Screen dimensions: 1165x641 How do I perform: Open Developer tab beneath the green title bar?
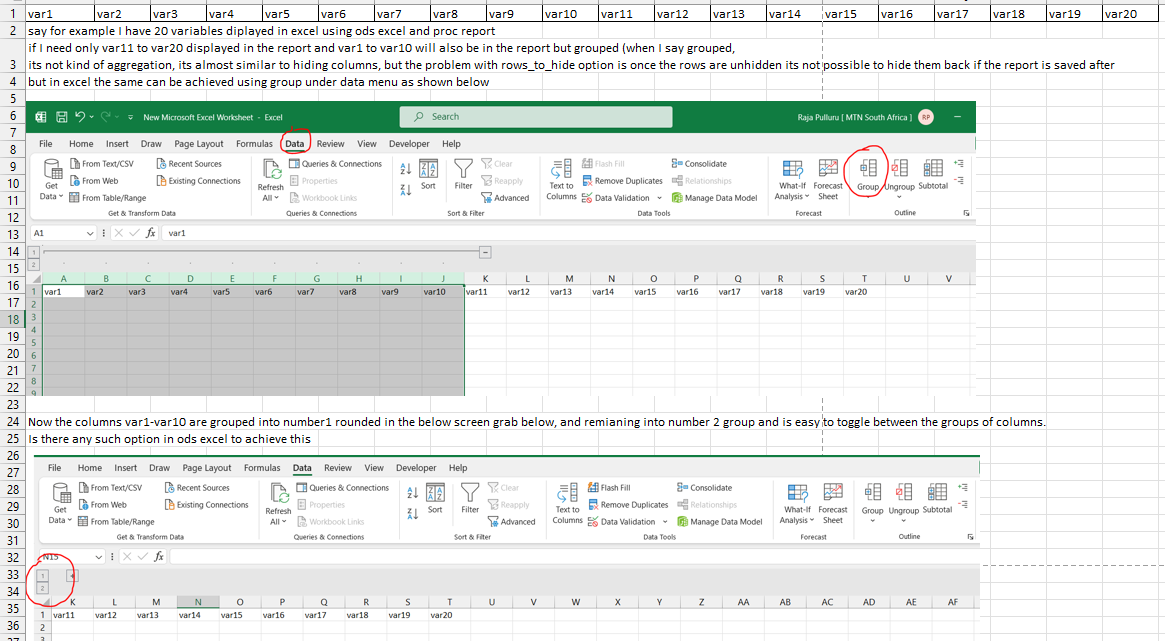[408, 144]
